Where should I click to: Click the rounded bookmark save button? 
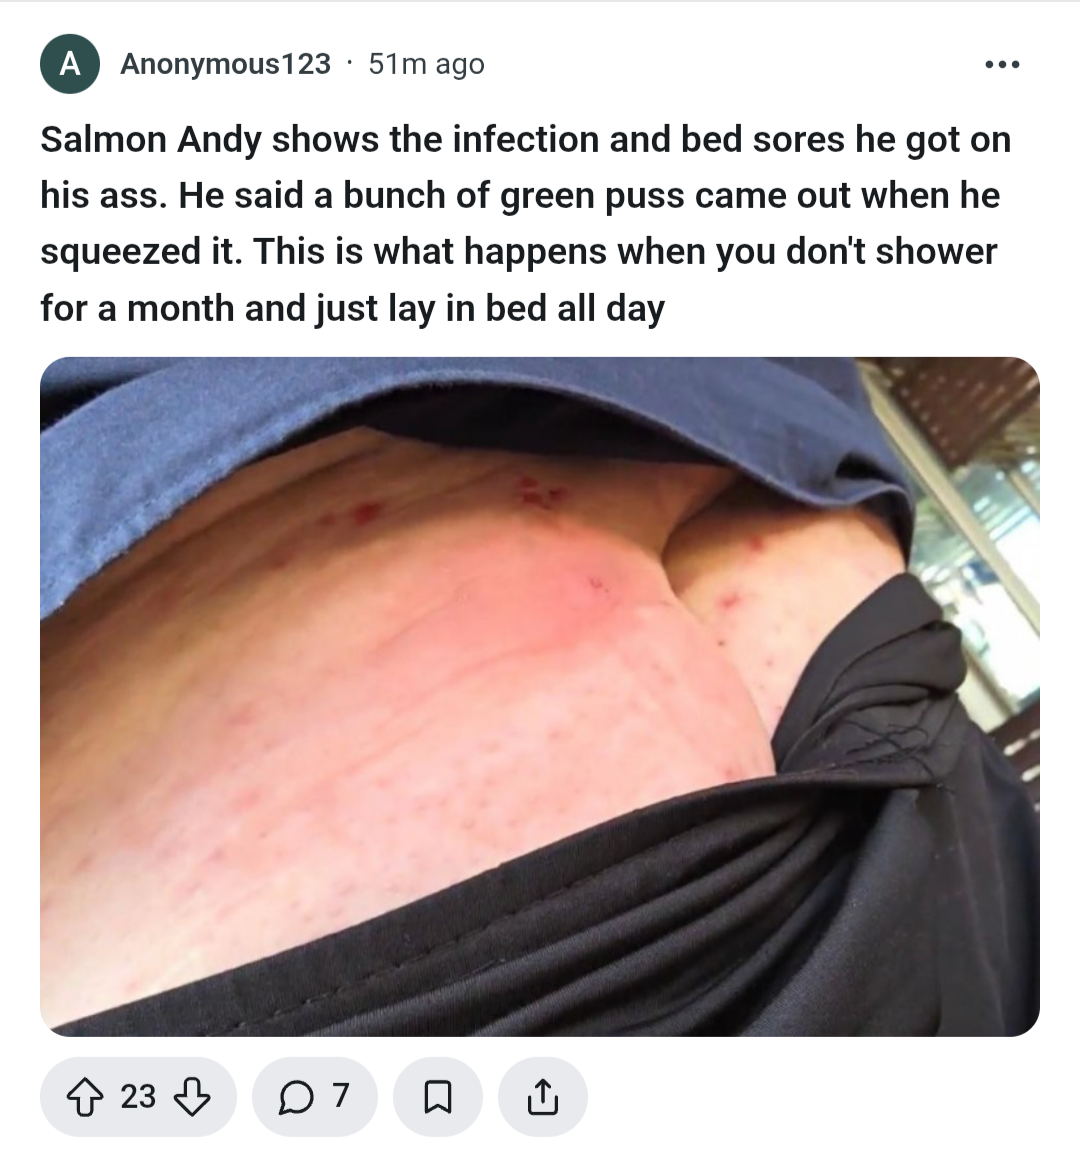[438, 1096]
